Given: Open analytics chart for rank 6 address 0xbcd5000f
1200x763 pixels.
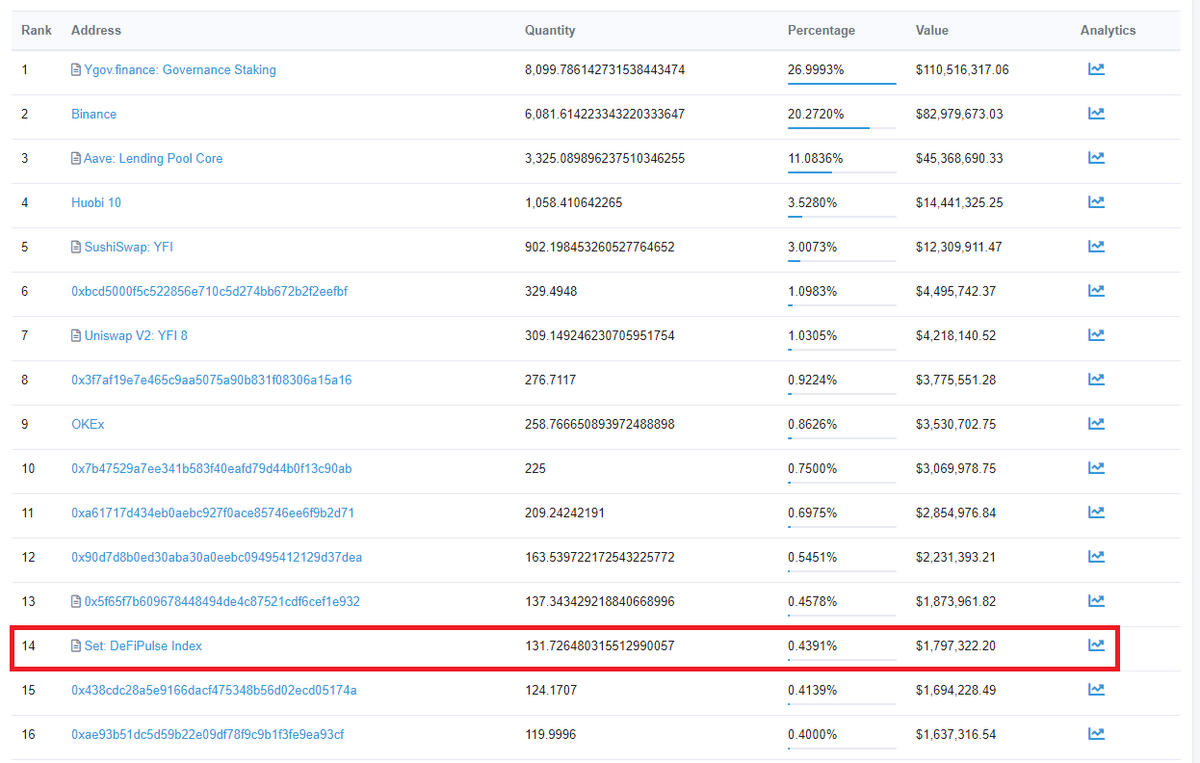Looking at the screenshot, I should (1096, 291).
